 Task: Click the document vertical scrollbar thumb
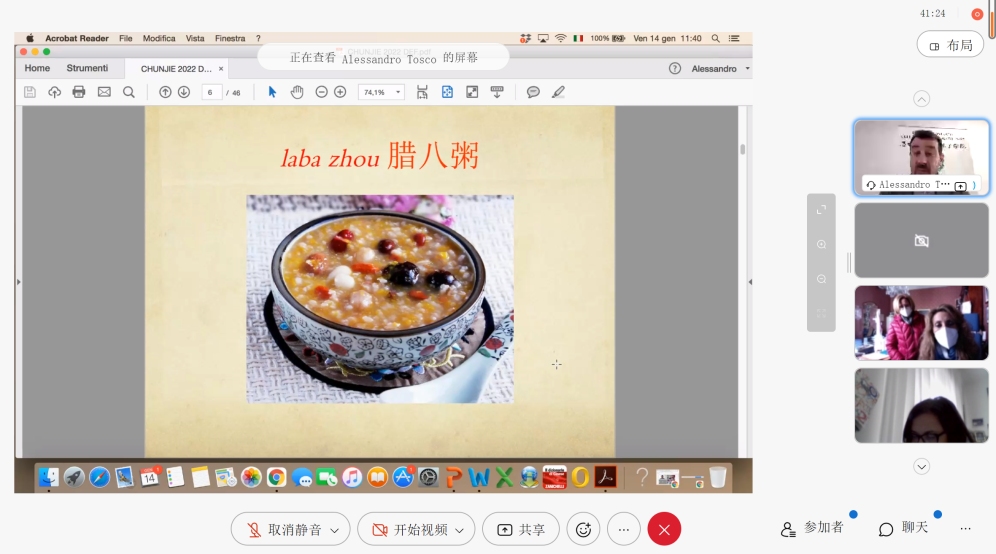[743, 149]
